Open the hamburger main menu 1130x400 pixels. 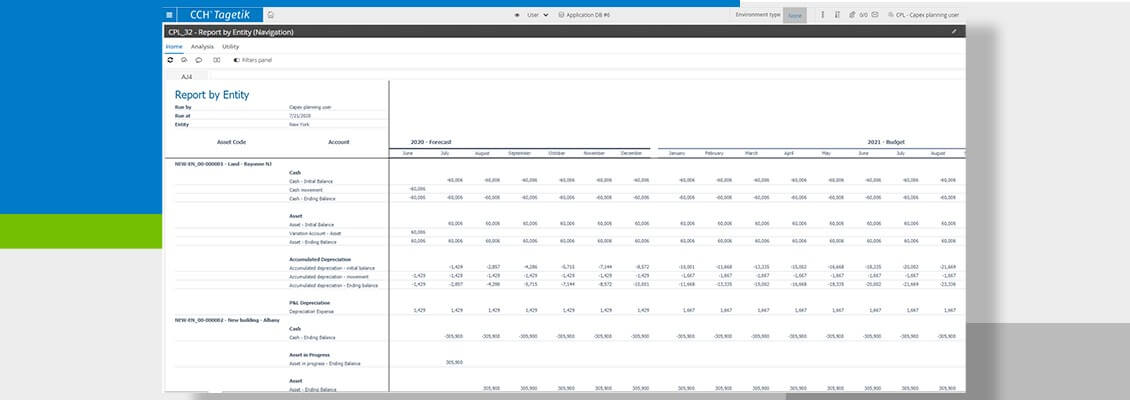[x=169, y=15]
